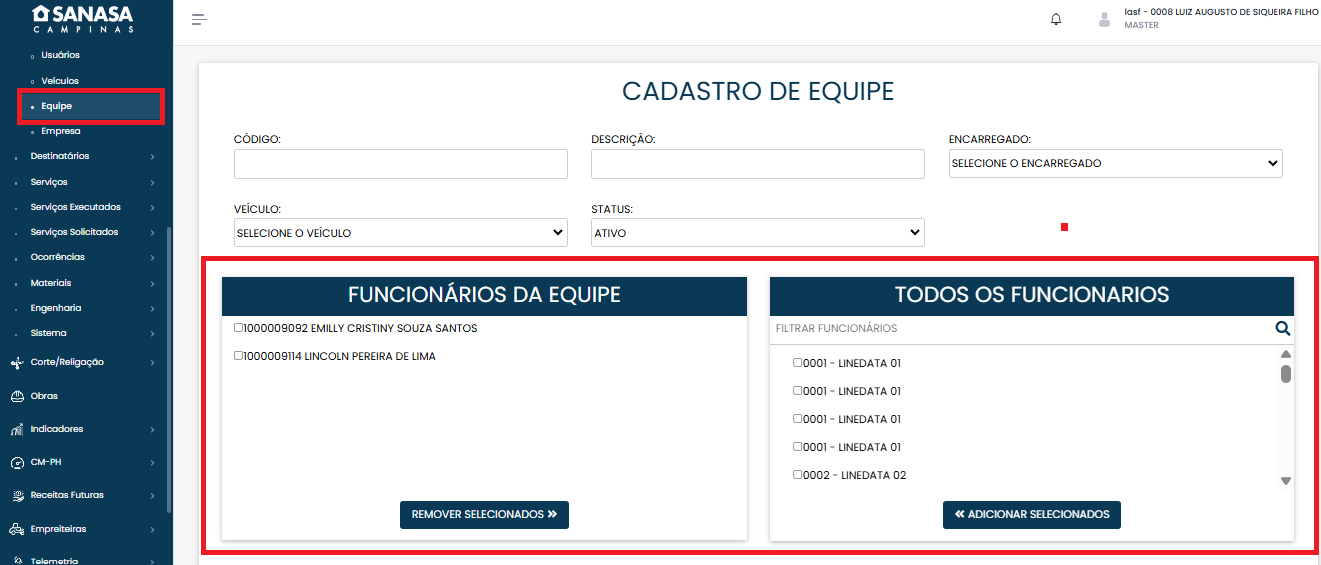Open the Encarregado dropdown

[1115, 163]
